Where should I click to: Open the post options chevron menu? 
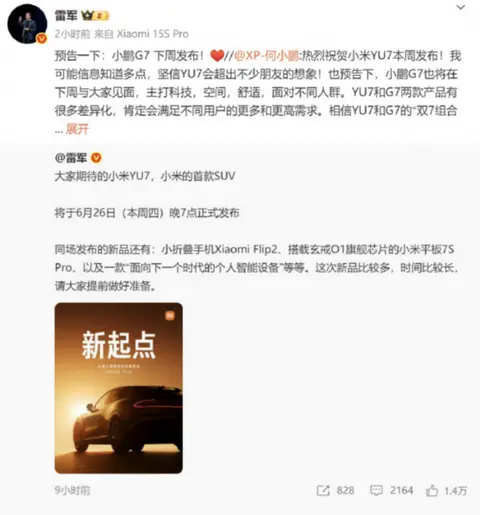461,7
